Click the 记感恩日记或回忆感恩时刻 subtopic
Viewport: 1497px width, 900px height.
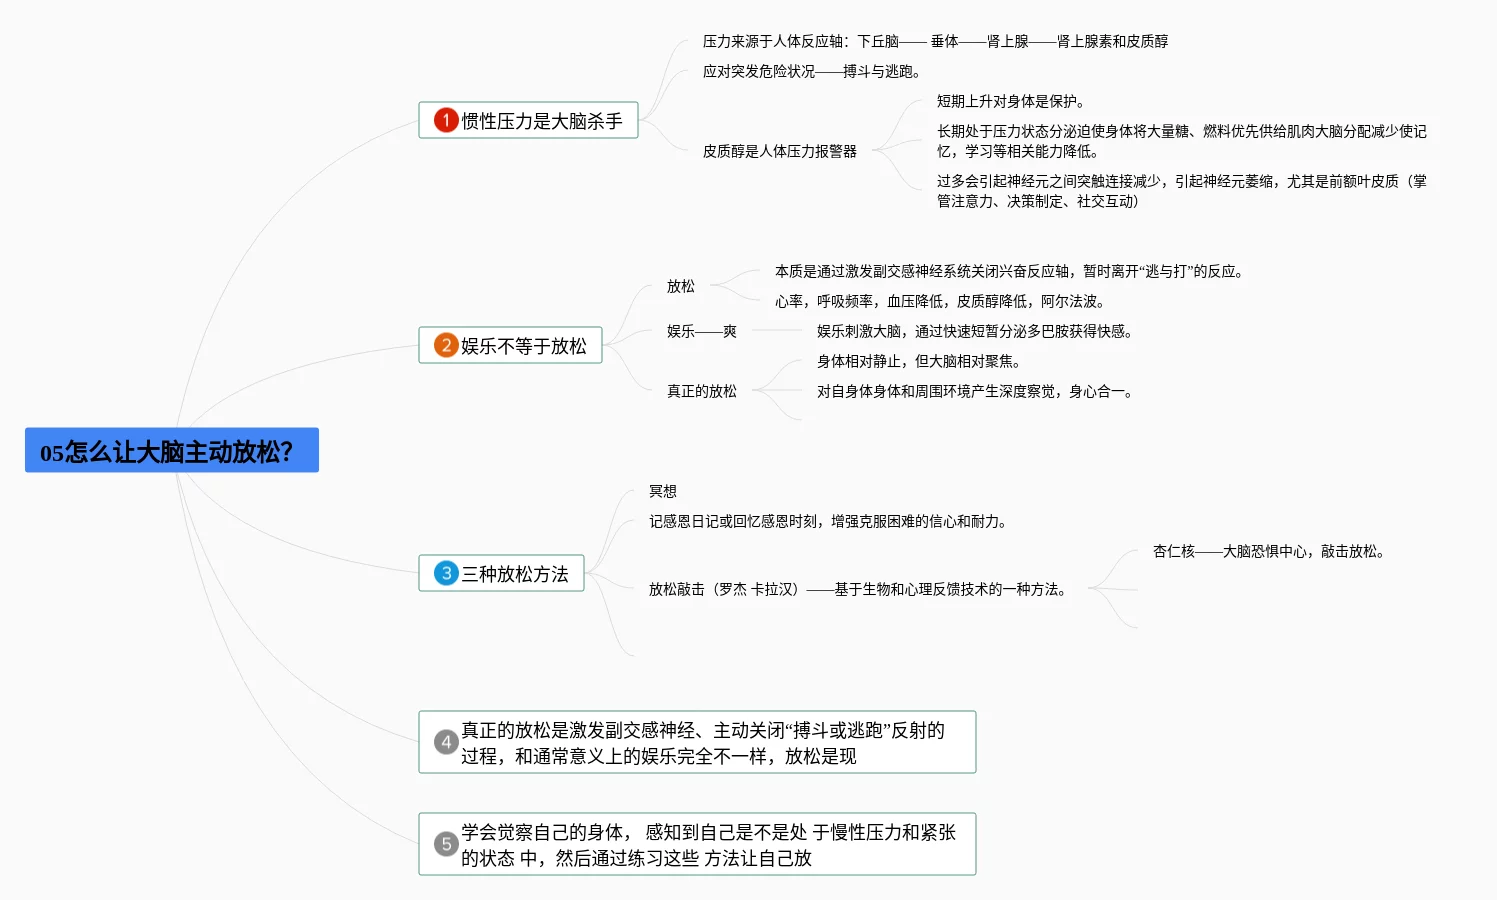827,522
